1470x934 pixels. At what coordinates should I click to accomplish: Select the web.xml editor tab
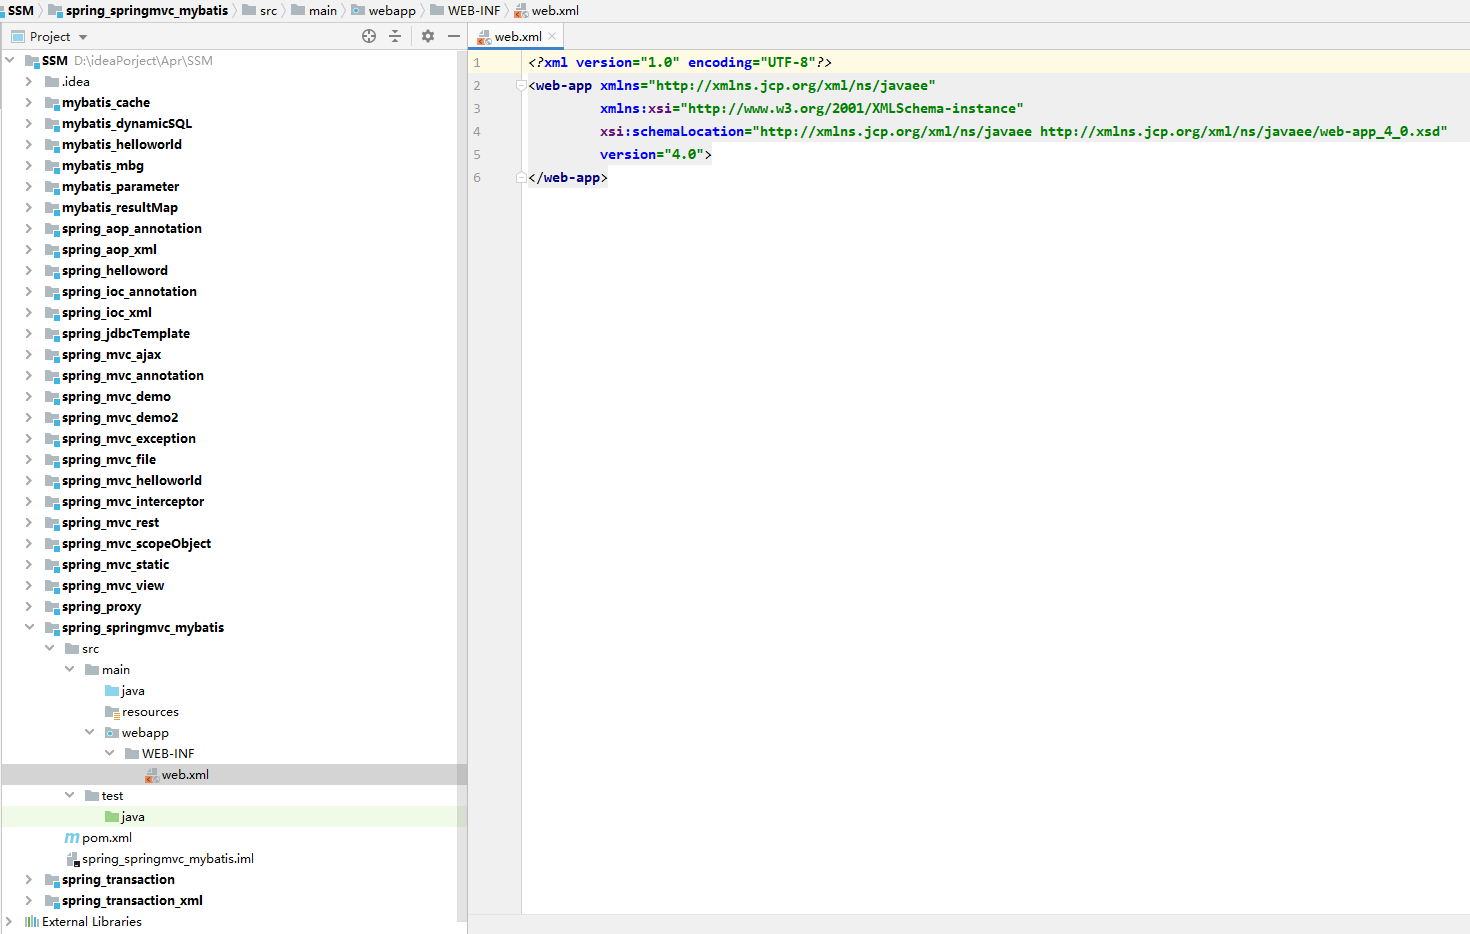click(516, 36)
